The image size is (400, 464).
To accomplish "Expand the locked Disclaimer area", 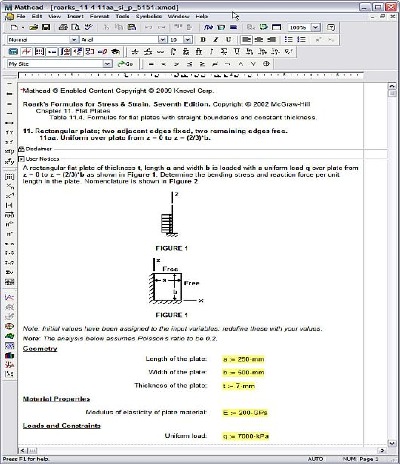I will tap(21, 149).
